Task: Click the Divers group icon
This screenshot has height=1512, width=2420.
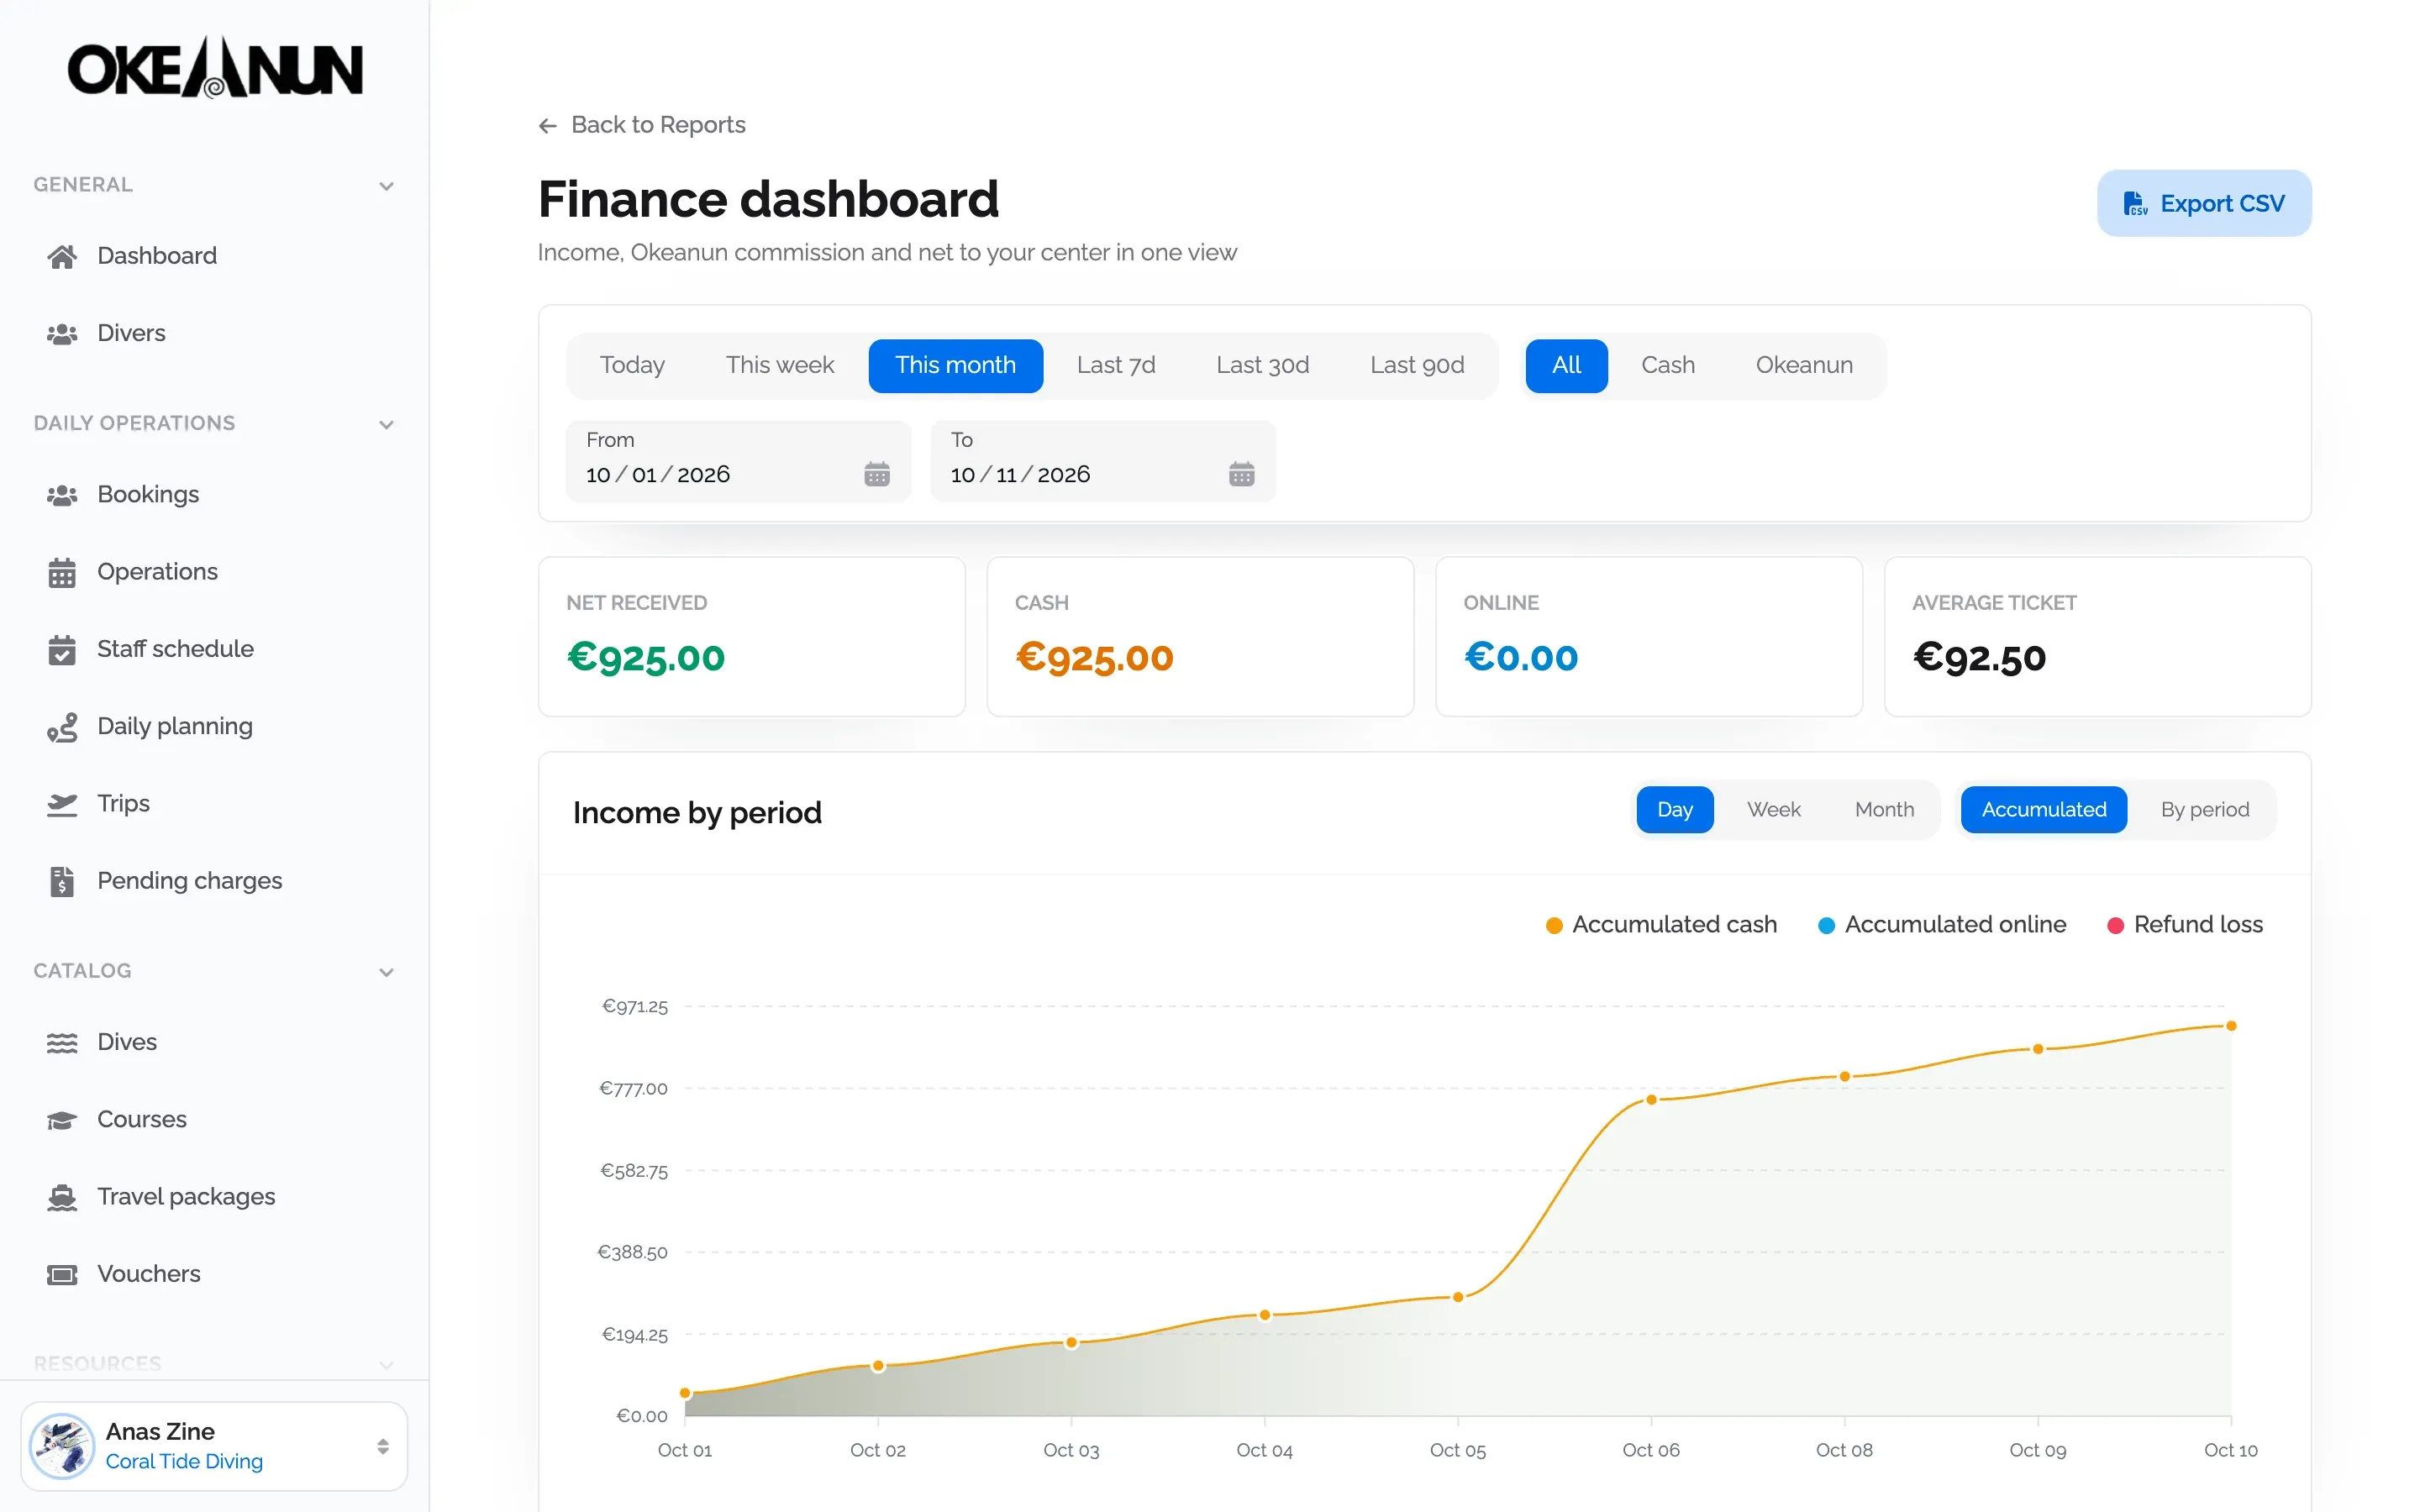Action: 62,333
